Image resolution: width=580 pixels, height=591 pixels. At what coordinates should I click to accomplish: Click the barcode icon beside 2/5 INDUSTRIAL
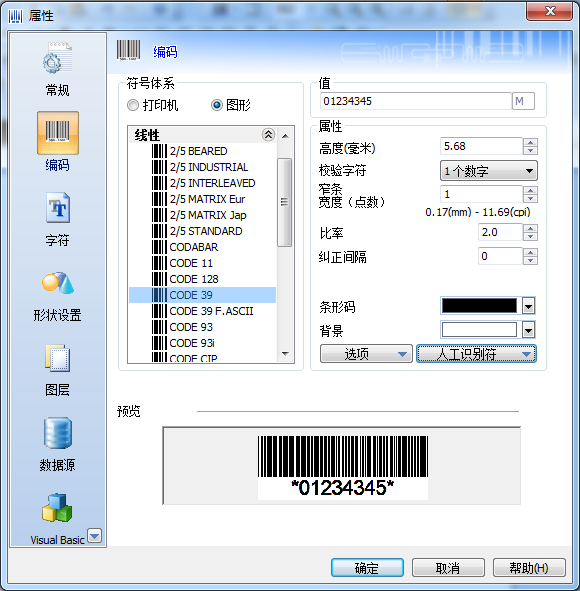click(159, 167)
